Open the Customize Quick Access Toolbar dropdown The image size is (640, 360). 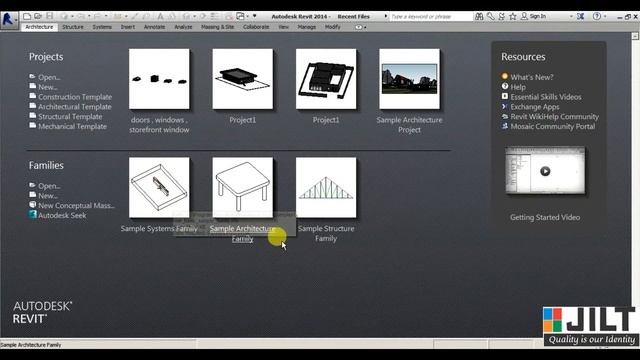coord(254,16)
